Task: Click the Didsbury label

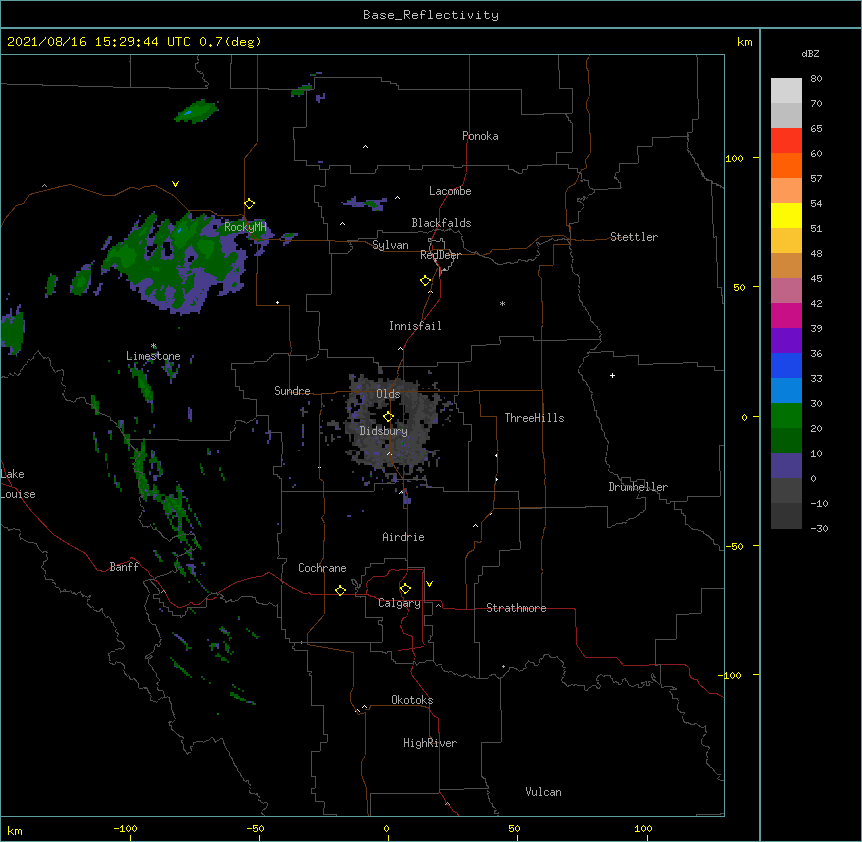Action: pos(384,431)
